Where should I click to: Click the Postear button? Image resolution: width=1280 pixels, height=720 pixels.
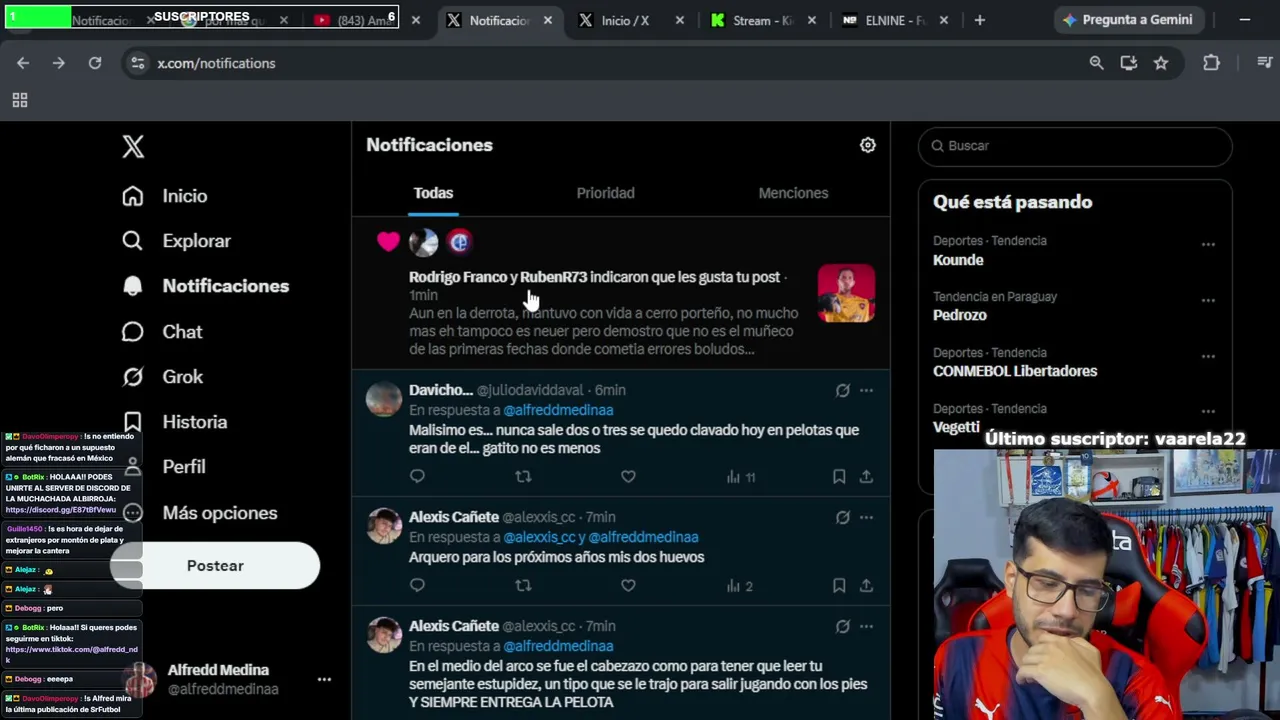tap(215, 566)
